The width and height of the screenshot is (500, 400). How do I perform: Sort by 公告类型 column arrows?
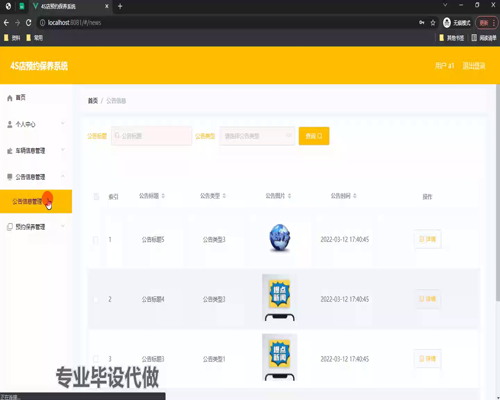coord(224,196)
